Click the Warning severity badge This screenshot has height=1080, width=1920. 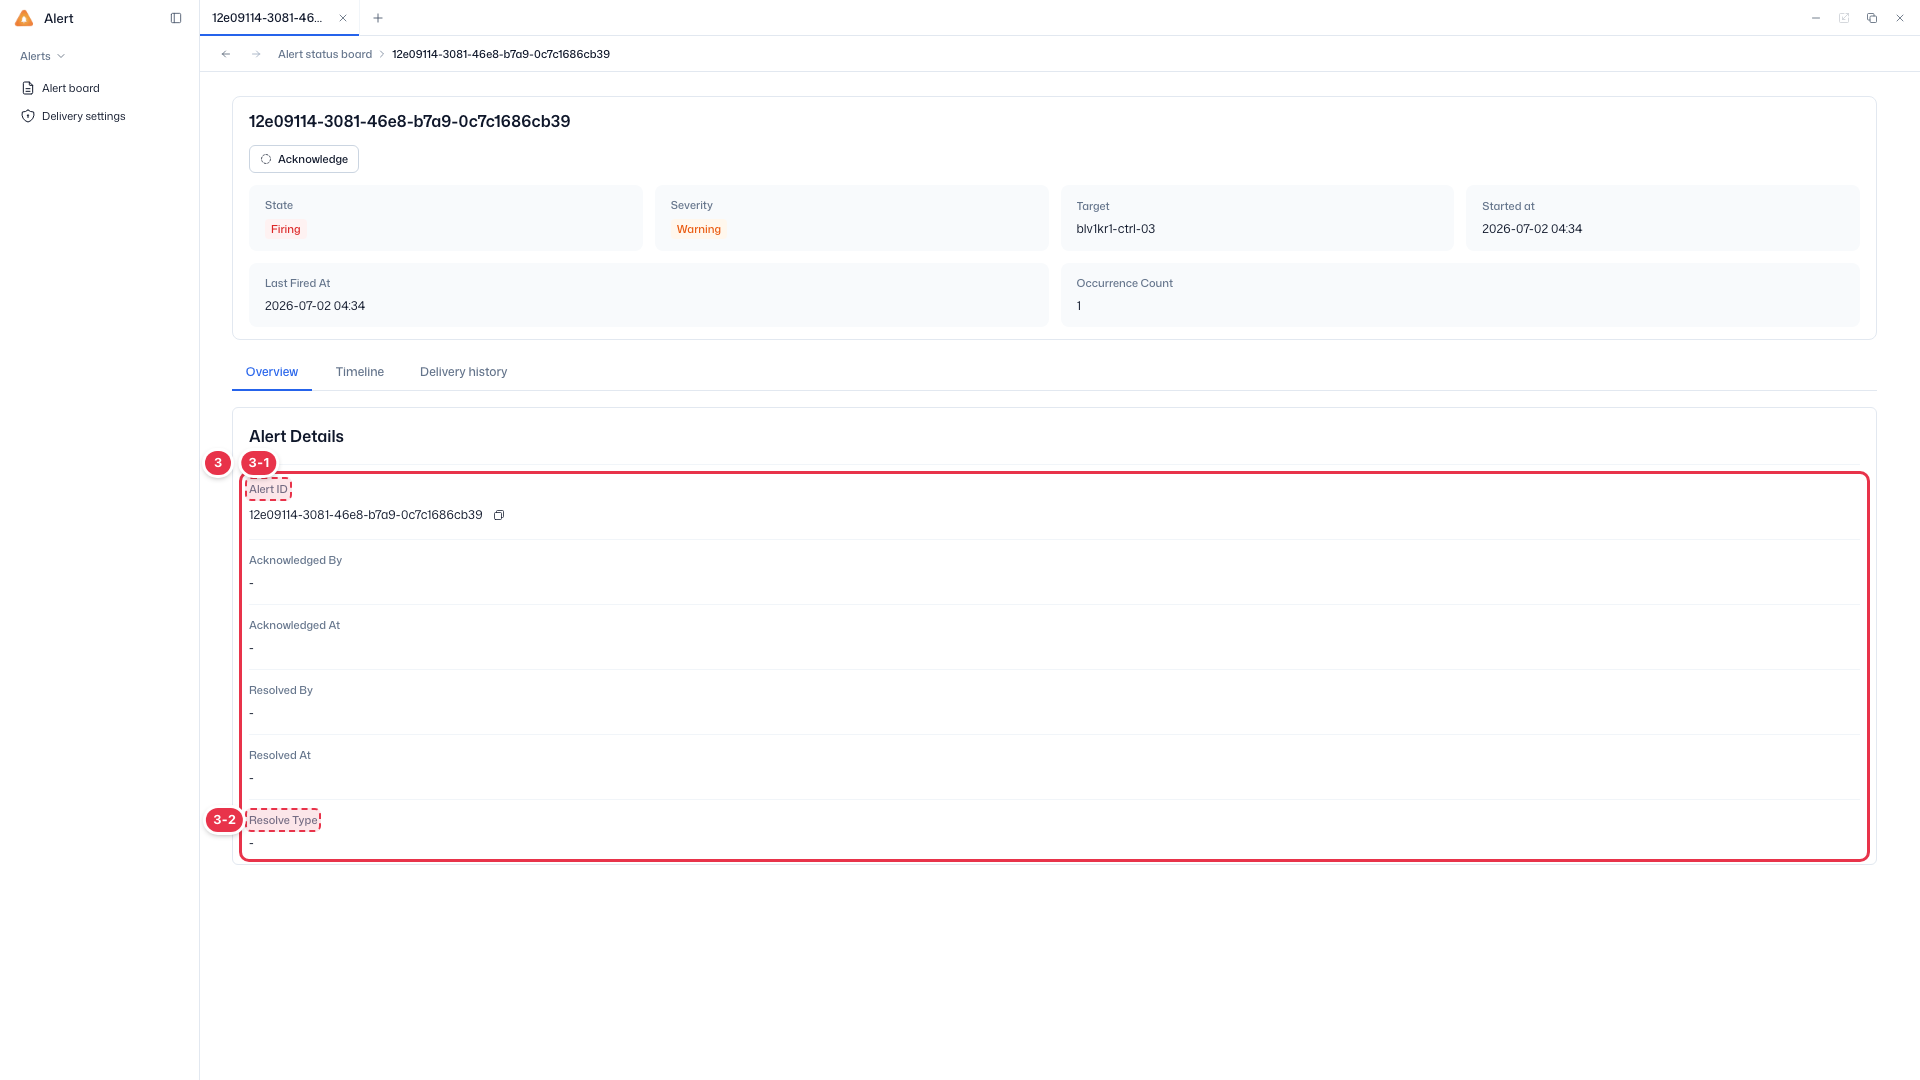(x=699, y=229)
